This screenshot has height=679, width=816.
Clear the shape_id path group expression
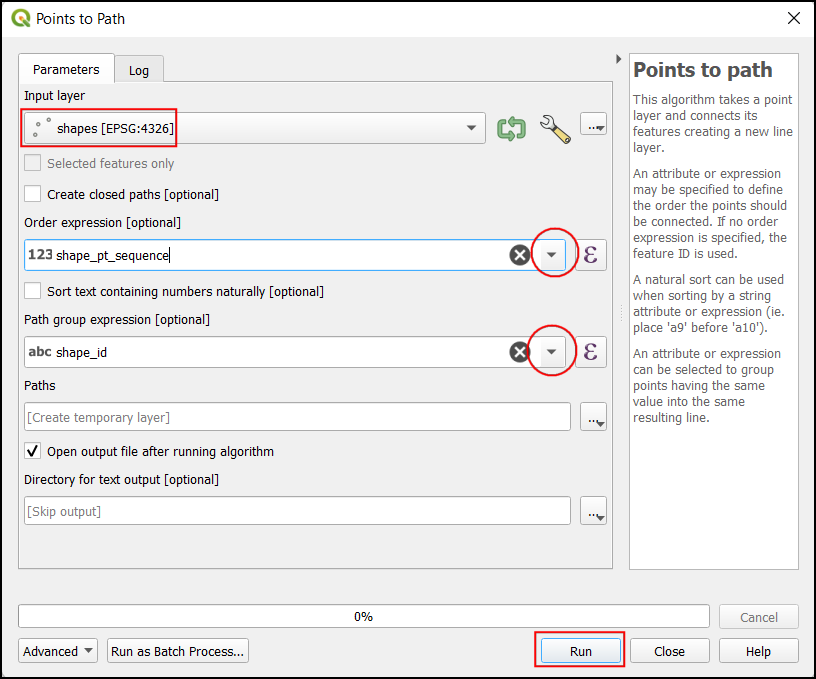click(x=520, y=351)
